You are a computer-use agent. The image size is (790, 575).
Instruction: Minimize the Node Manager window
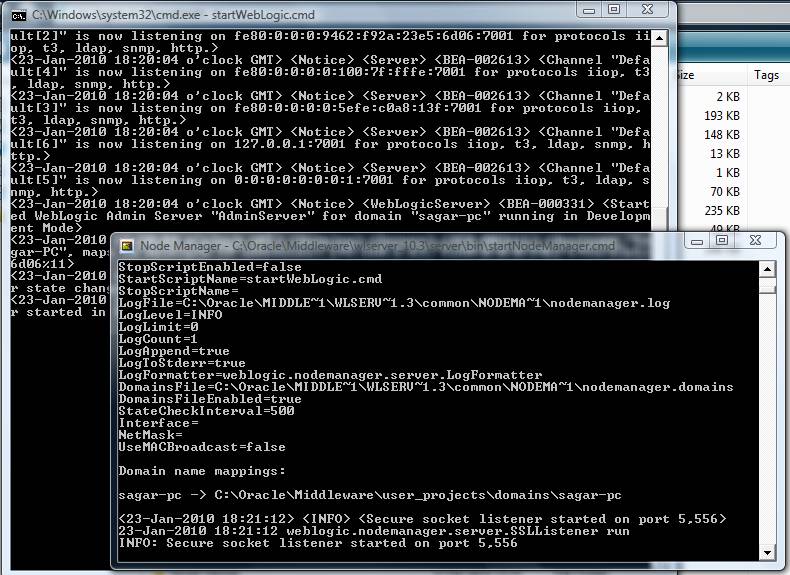coord(697,241)
